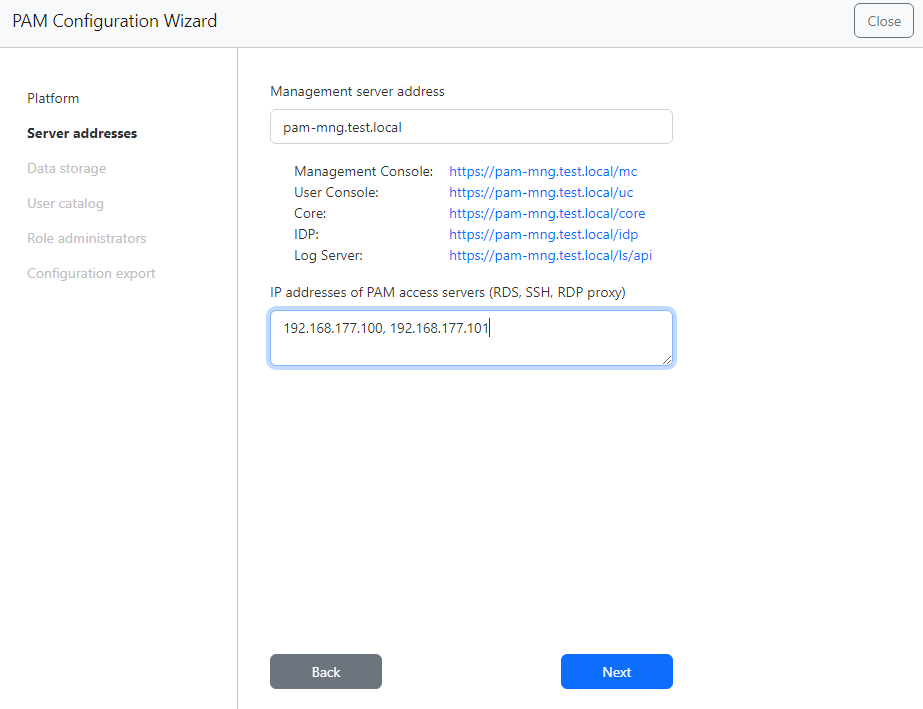Click the "IP addresses of PAM access servers" label
The width and height of the screenshot is (923, 709).
(448, 292)
